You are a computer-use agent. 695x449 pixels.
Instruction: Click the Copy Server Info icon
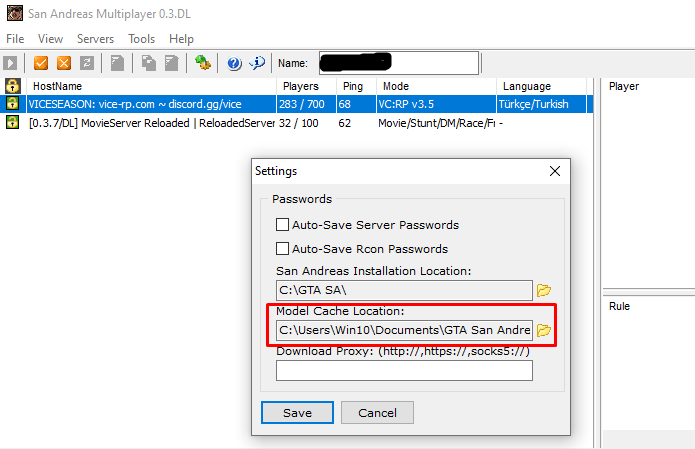pos(148,63)
